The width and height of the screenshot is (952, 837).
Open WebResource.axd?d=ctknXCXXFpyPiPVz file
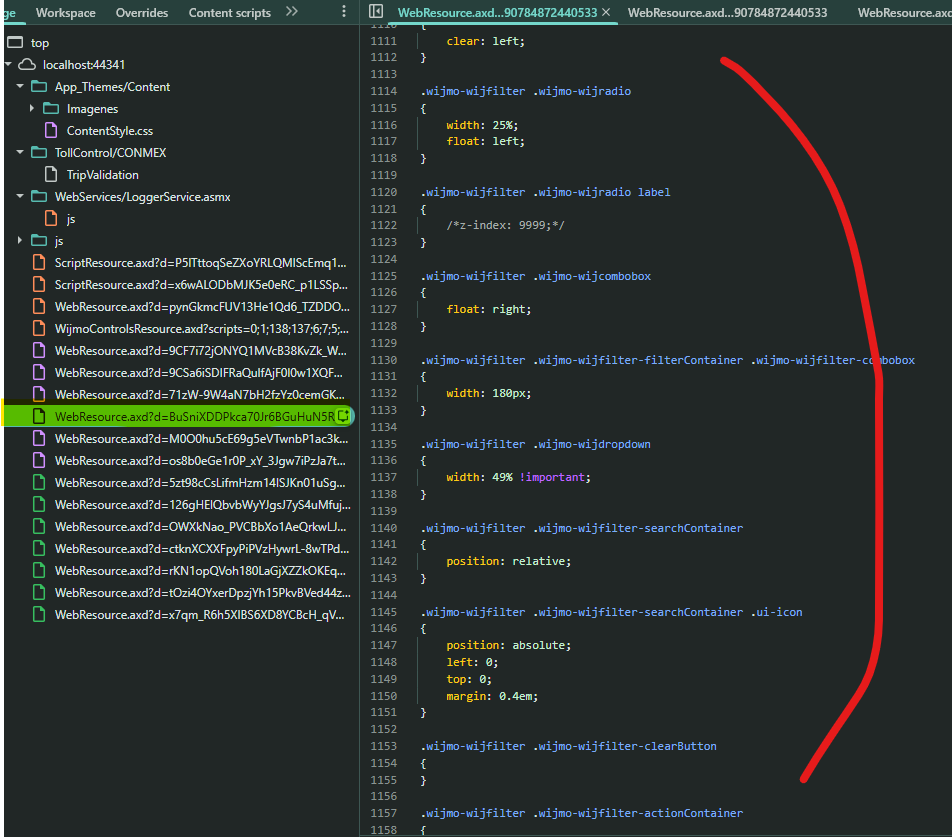click(202, 549)
